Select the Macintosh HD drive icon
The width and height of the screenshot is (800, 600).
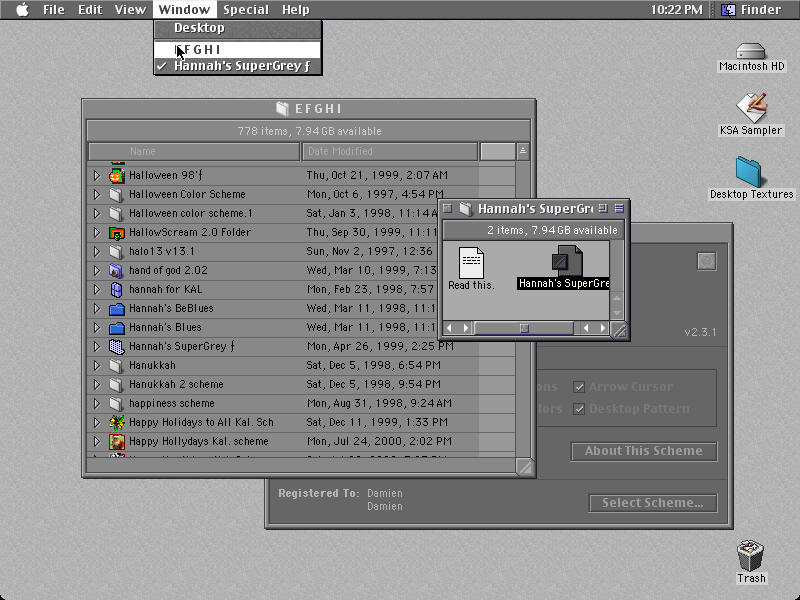click(751, 51)
